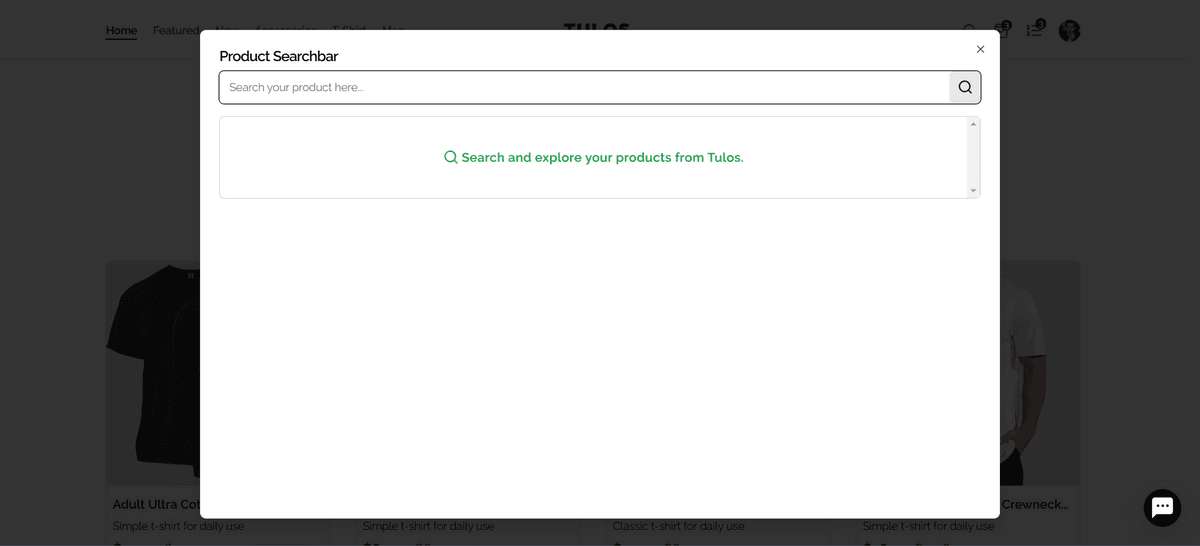Click the "Search and explore your products" message
Image resolution: width=1200 pixels, height=546 pixels.
602,157
